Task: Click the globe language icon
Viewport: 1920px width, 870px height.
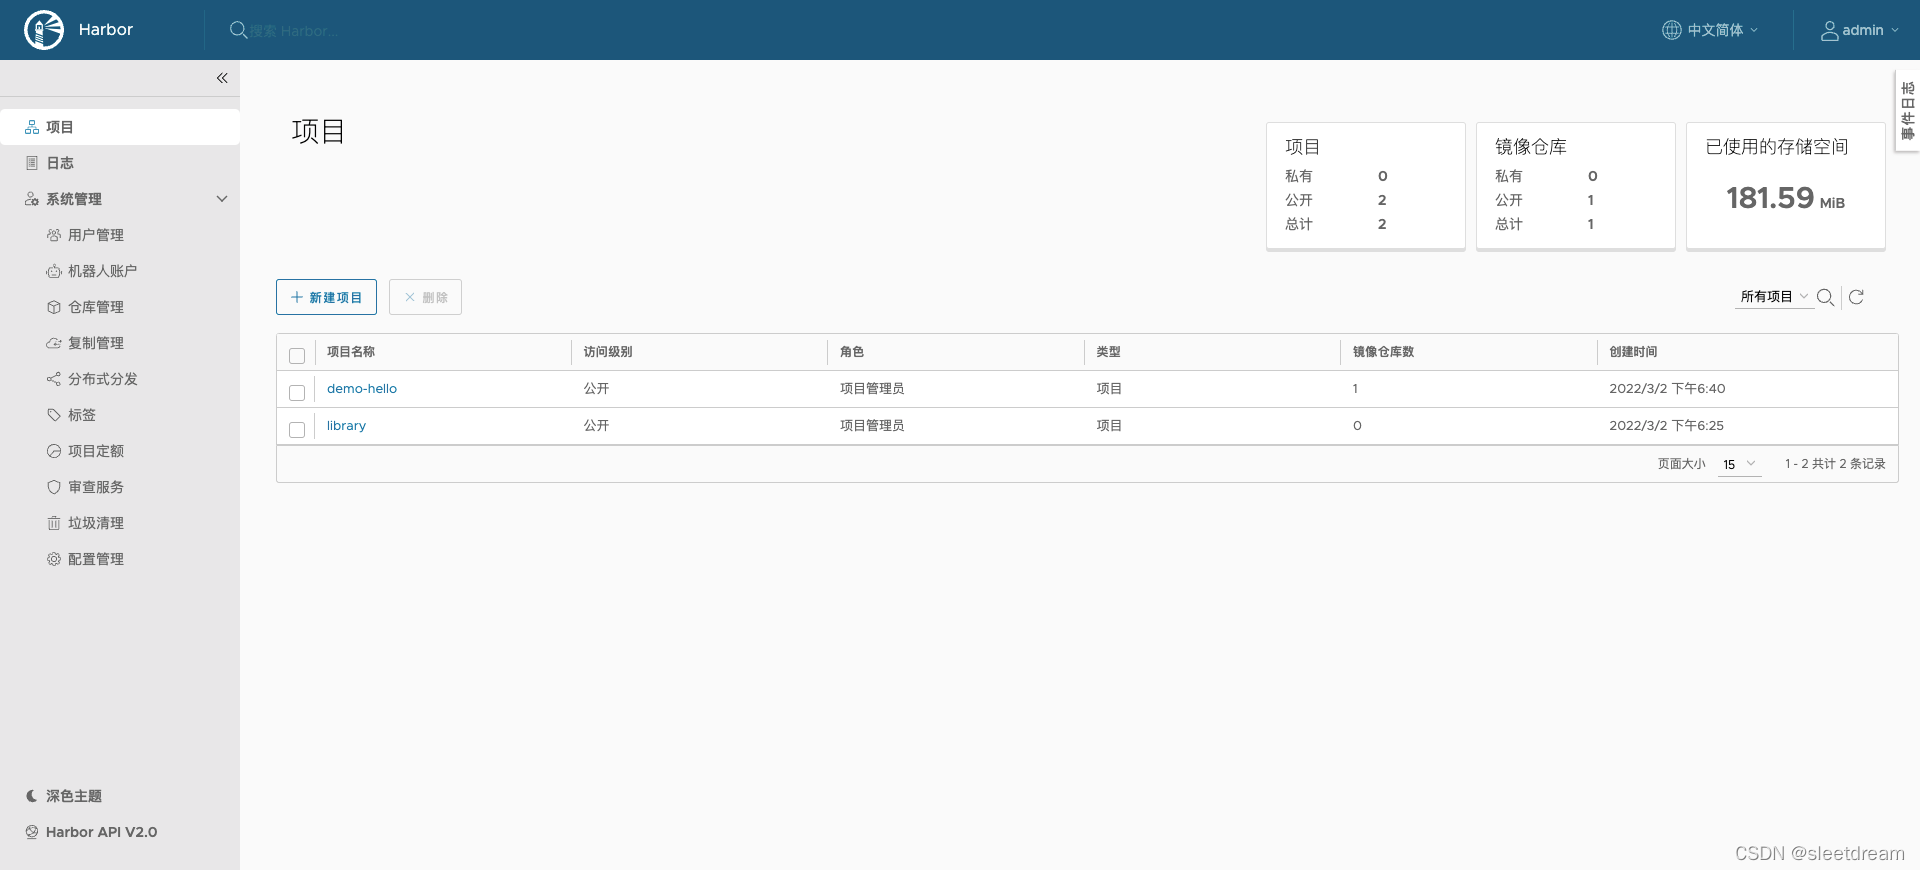Action: coord(1672,30)
